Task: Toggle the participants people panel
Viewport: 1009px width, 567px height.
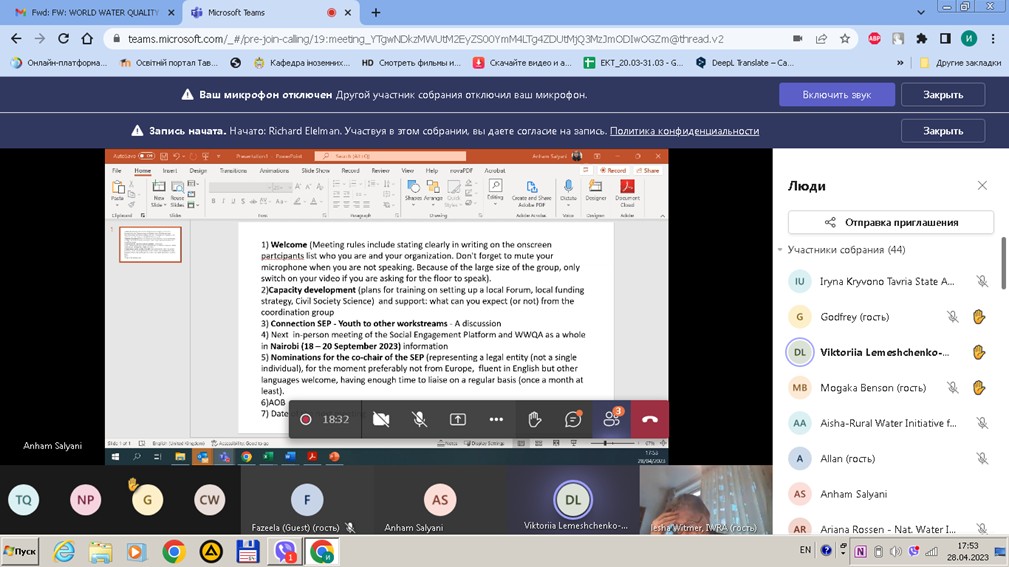Action: point(611,420)
